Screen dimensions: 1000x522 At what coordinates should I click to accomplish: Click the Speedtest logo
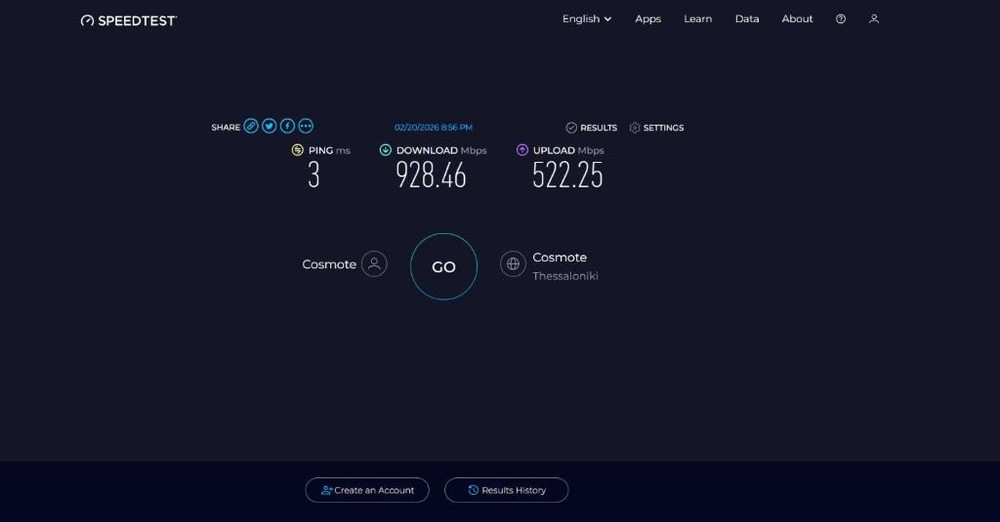[129, 20]
